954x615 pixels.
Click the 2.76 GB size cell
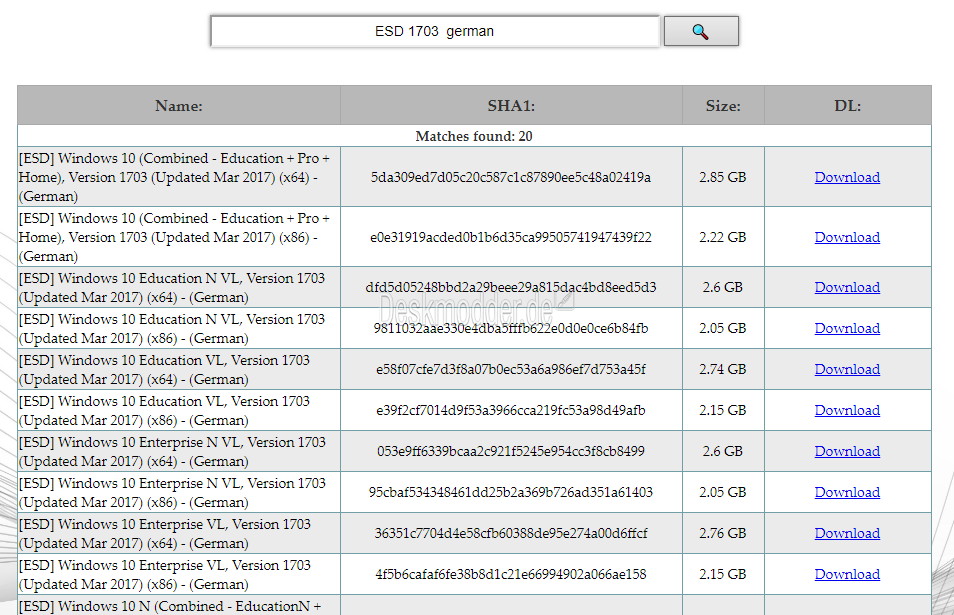723,533
